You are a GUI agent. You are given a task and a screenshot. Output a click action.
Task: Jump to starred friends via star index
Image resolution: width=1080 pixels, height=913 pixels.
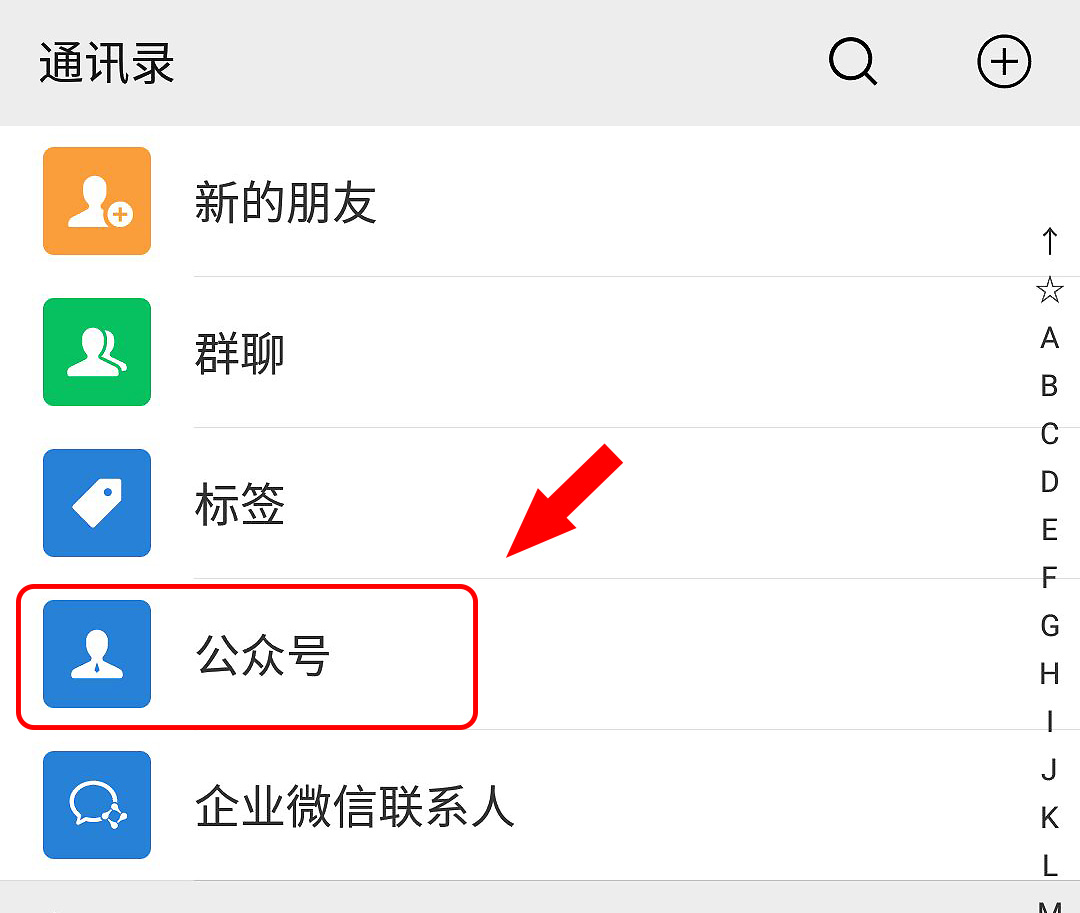click(1049, 290)
